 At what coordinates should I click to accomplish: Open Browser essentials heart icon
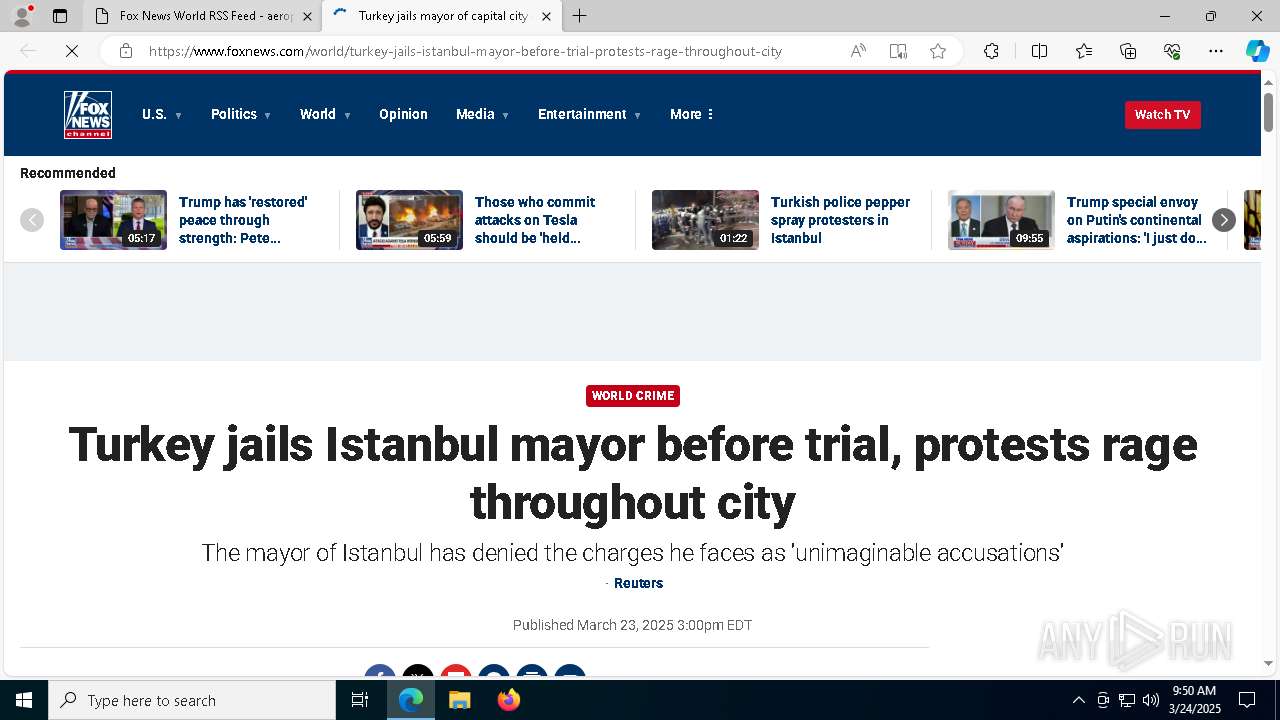coord(1172,51)
